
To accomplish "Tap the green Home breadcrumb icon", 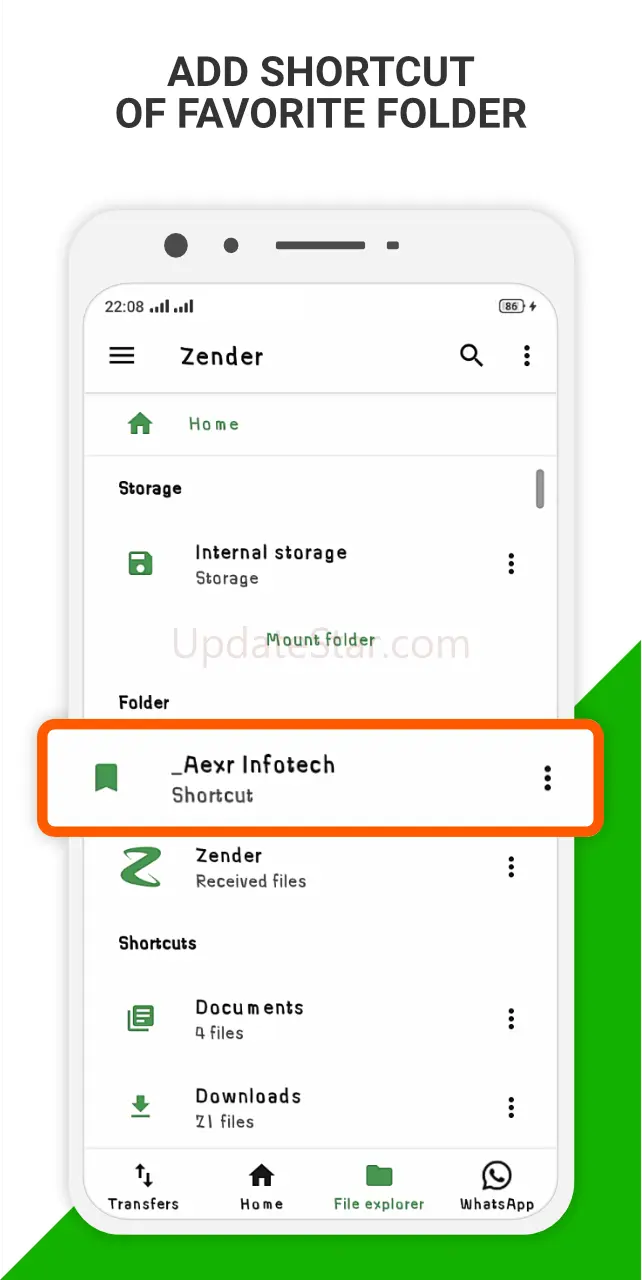I will [140, 424].
